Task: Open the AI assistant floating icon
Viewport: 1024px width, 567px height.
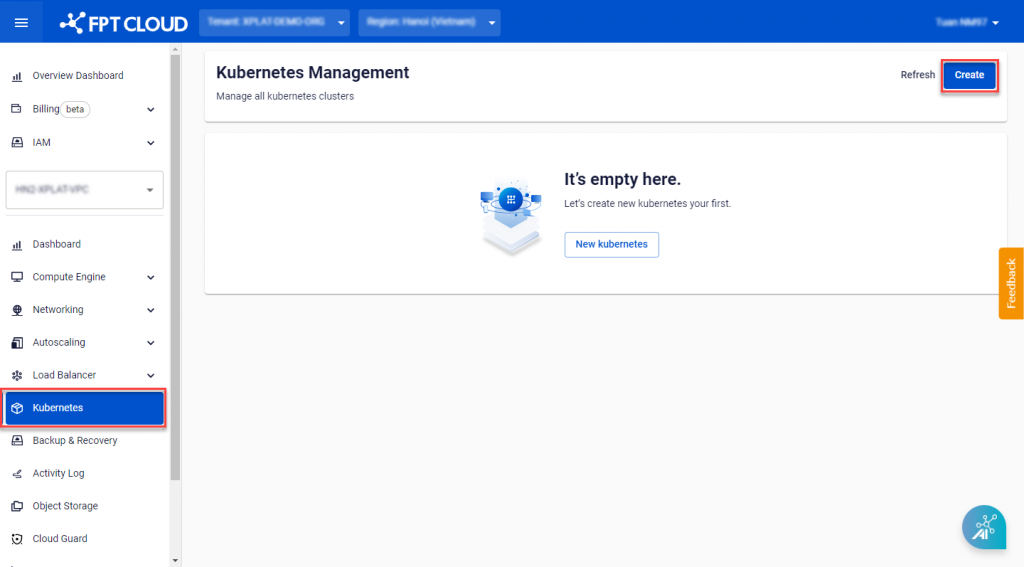Action: (x=983, y=527)
